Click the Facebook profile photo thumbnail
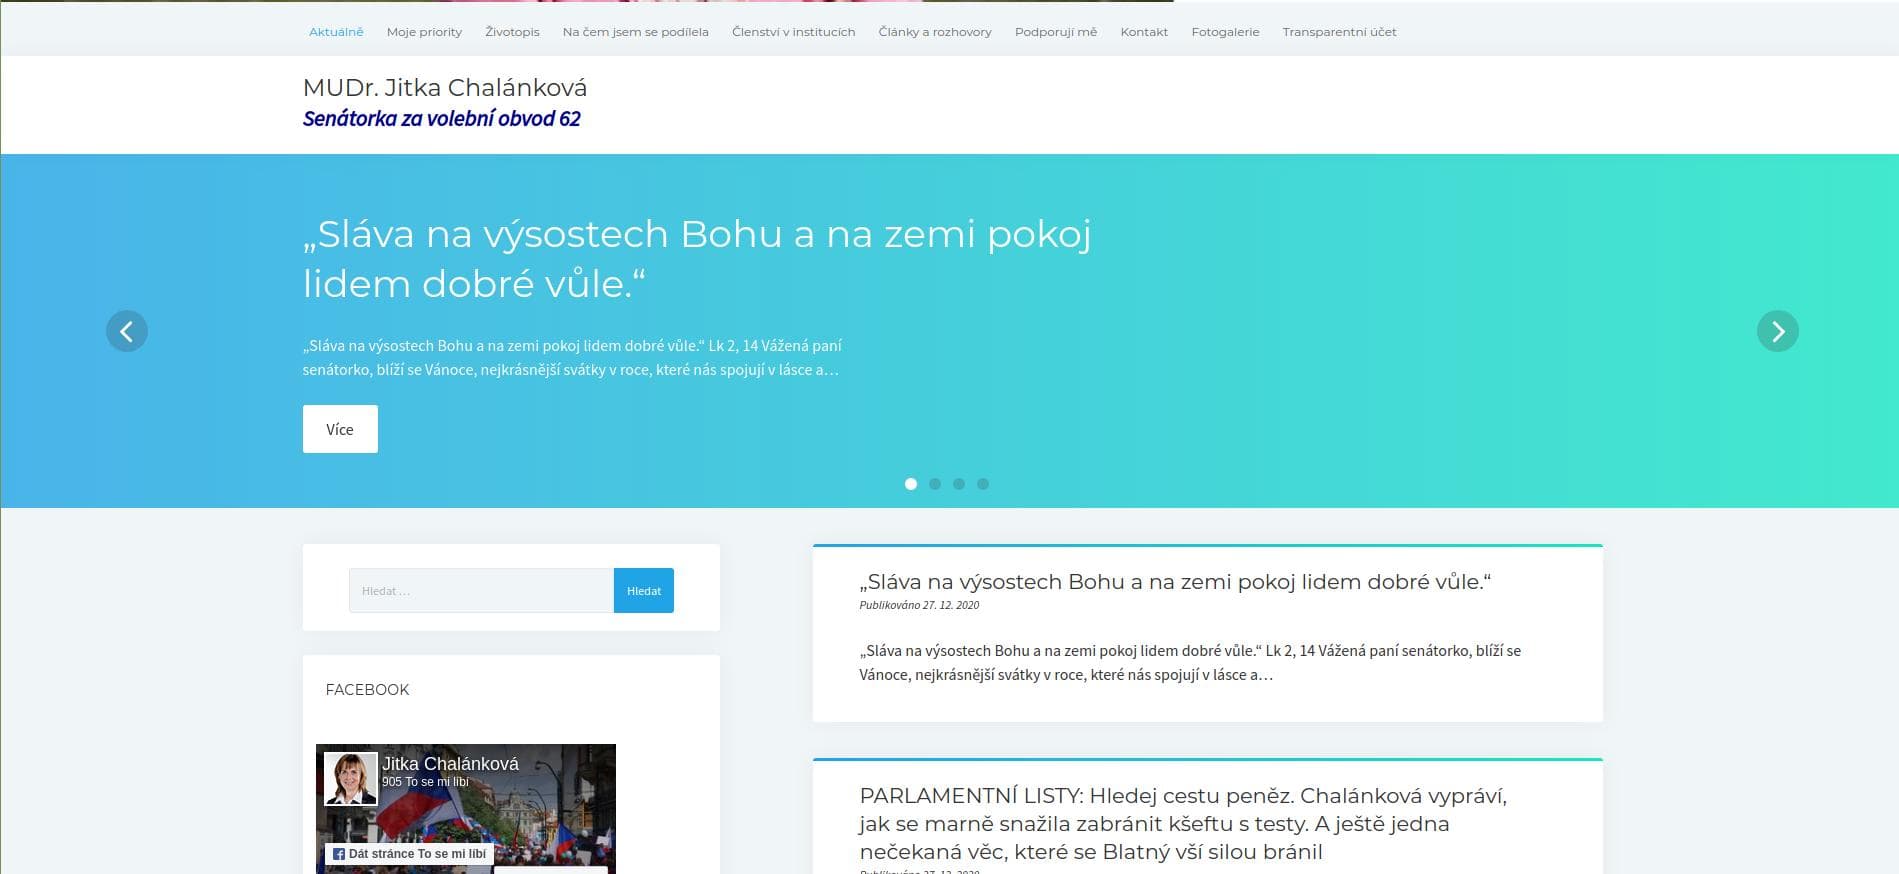The height and width of the screenshot is (874, 1899). [x=351, y=779]
